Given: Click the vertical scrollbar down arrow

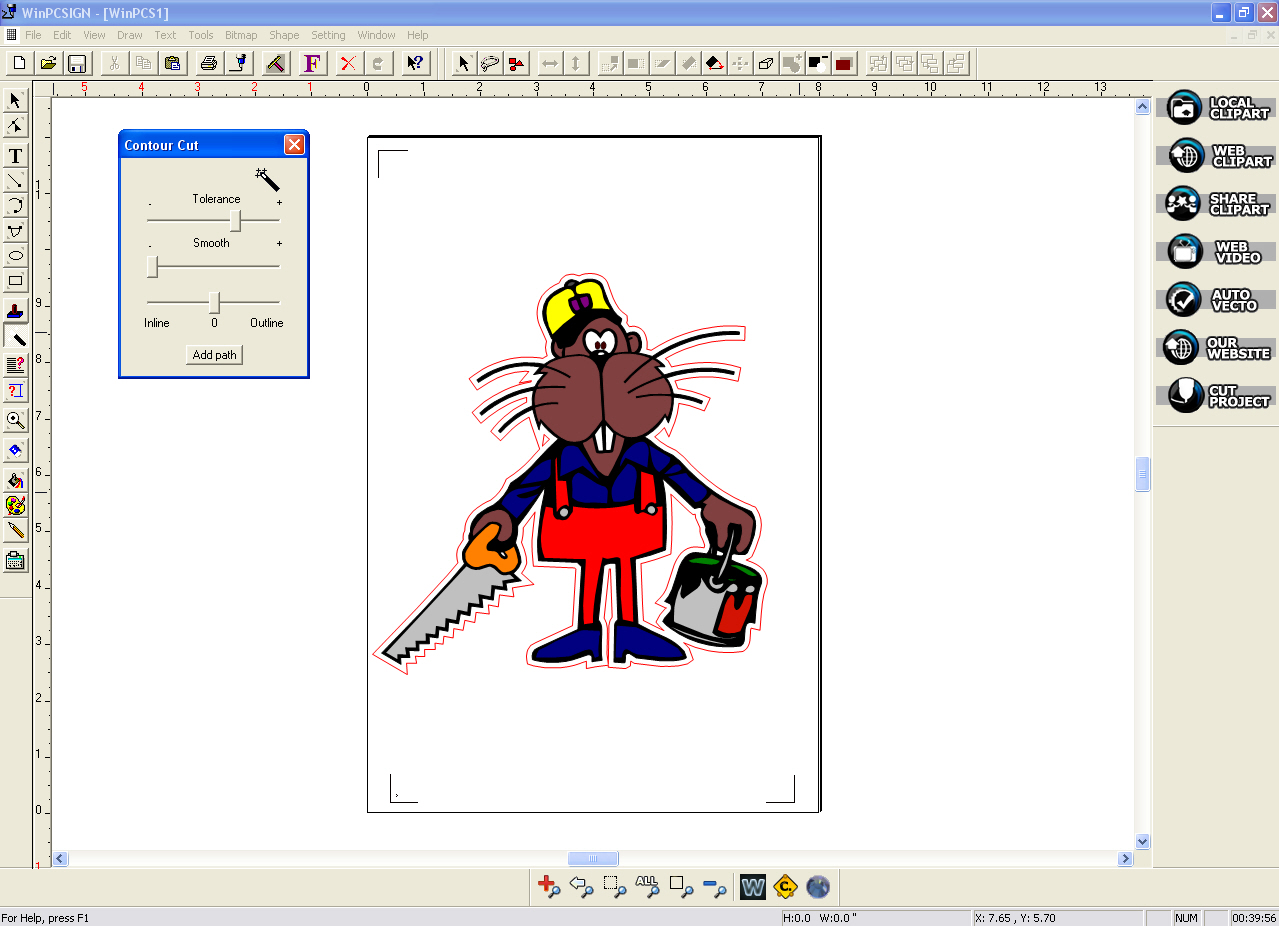Looking at the screenshot, I should (1143, 842).
